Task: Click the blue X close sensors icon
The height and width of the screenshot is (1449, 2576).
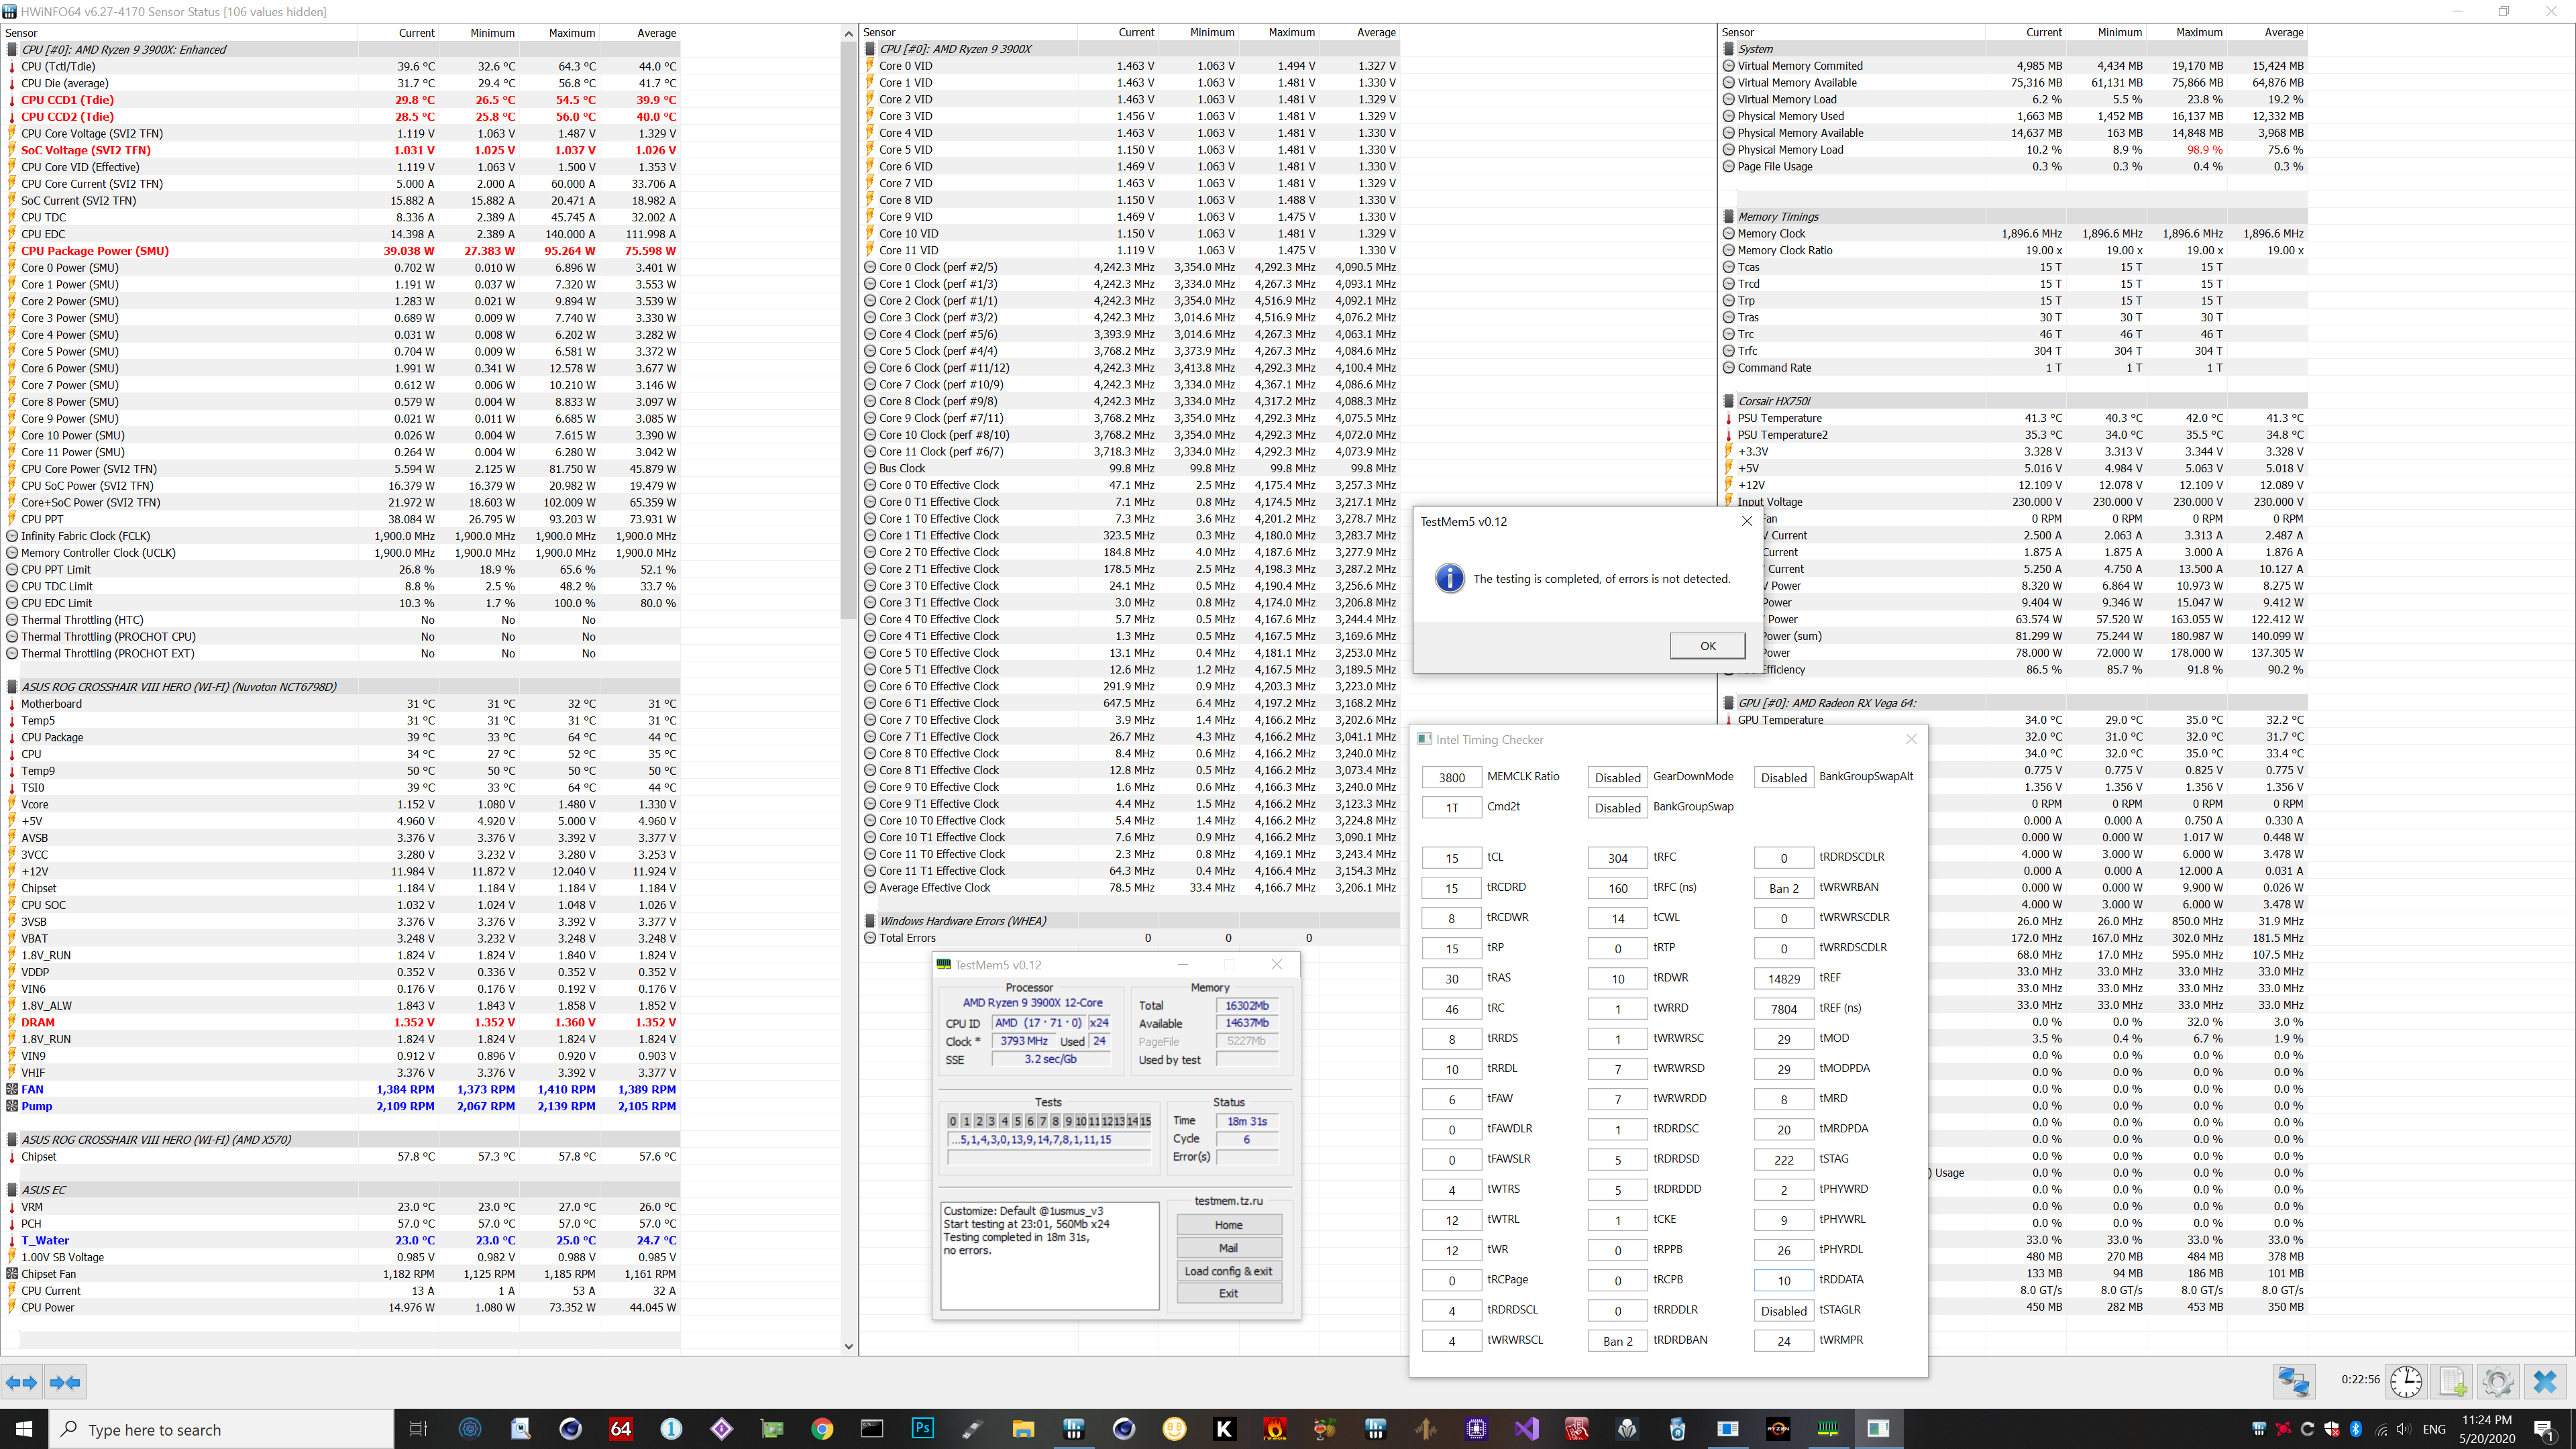Action: click(x=2545, y=1382)
